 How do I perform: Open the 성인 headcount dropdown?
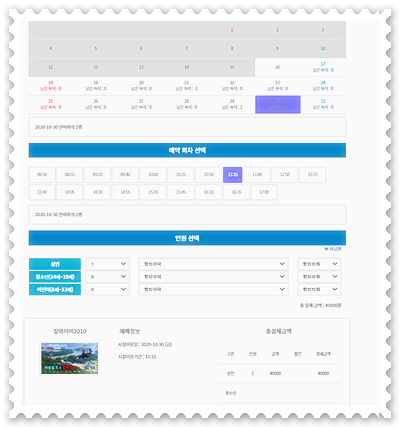(107, 264)
